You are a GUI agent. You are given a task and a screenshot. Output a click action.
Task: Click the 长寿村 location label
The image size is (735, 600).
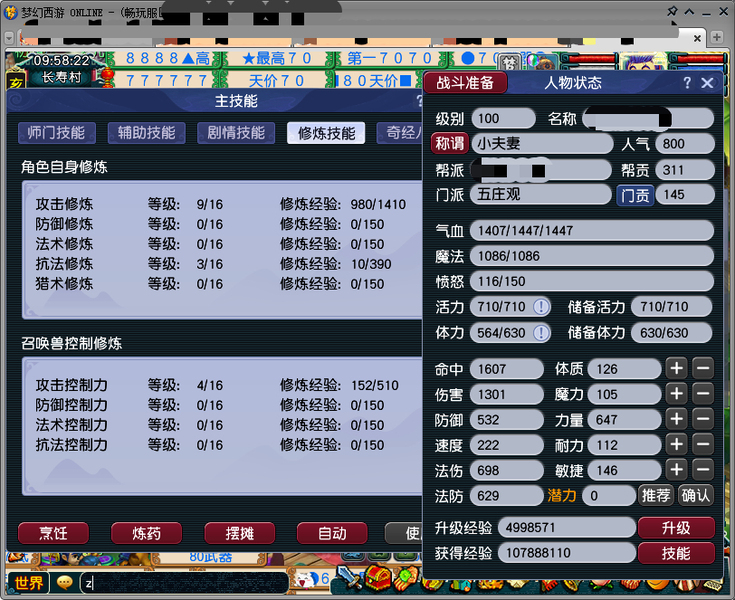[x=61, y=77]
